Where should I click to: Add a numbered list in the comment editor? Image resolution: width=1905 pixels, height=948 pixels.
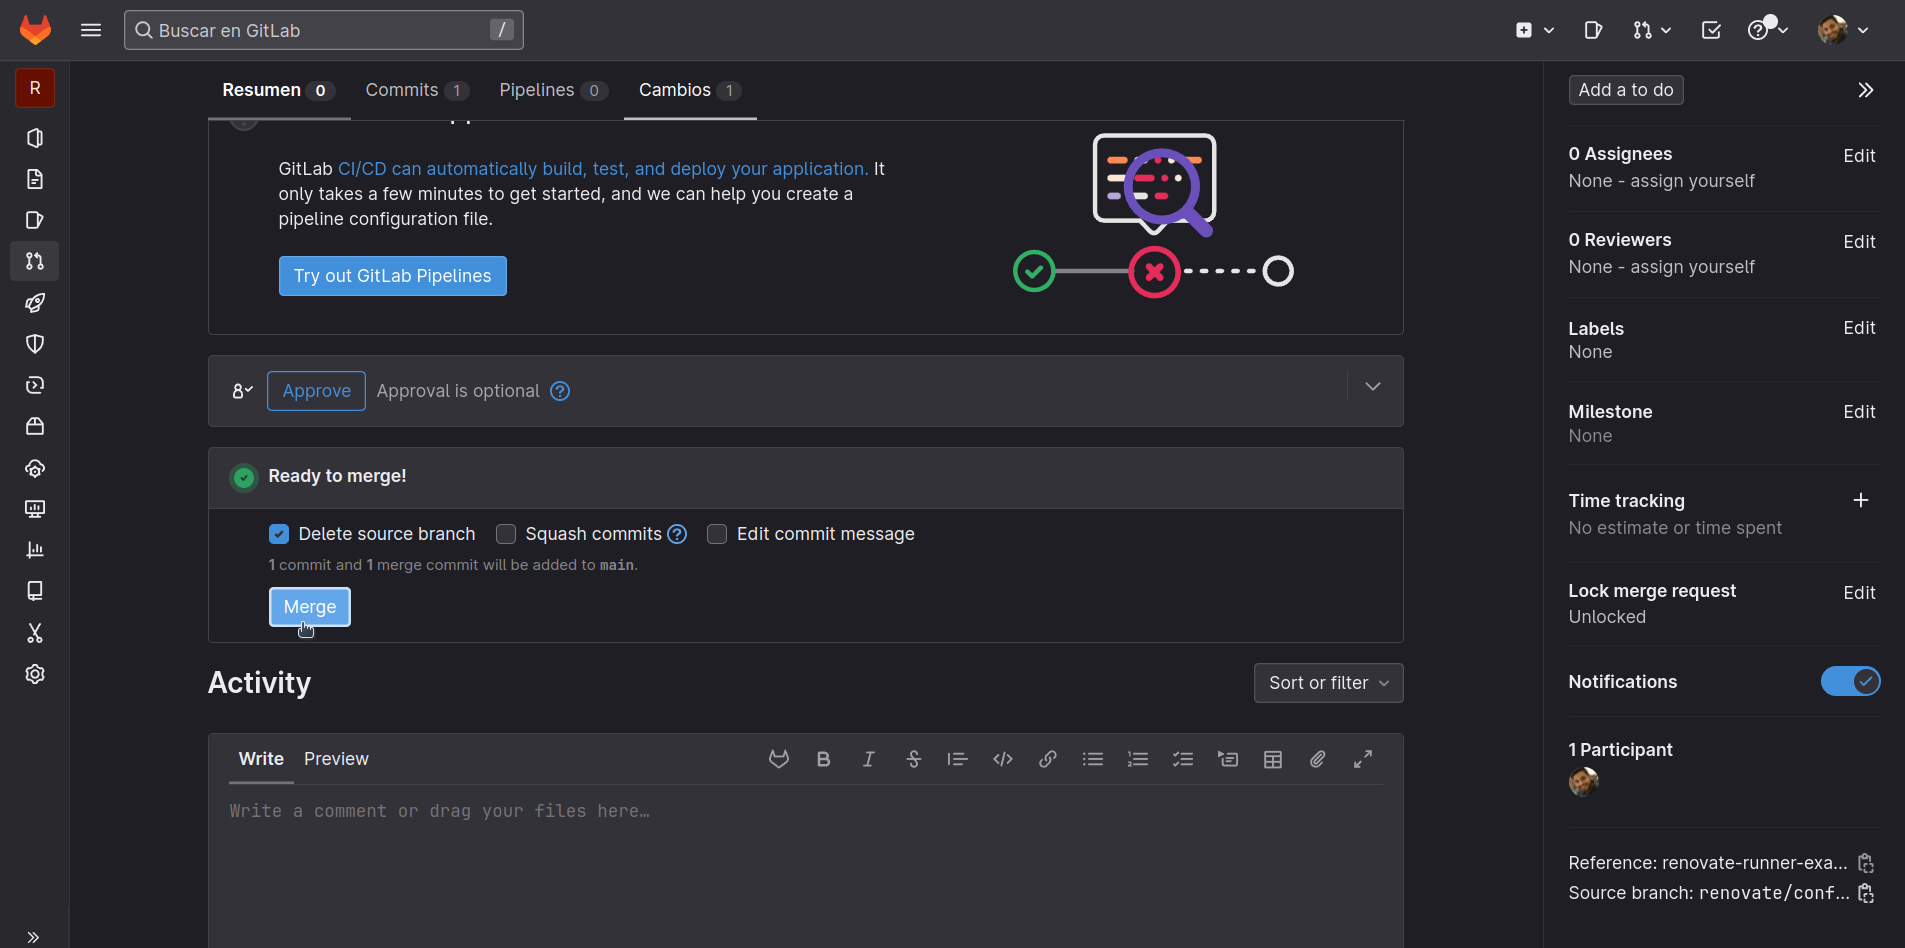[1138, 759]
